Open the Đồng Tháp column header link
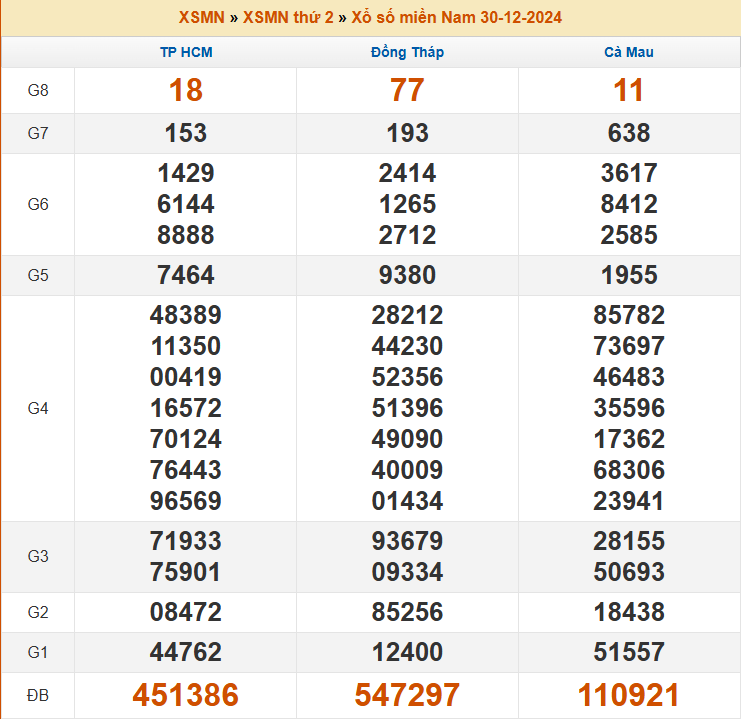The width and height of the screenshot is (741, 719). pyautogui.click(x=407, y=52)
